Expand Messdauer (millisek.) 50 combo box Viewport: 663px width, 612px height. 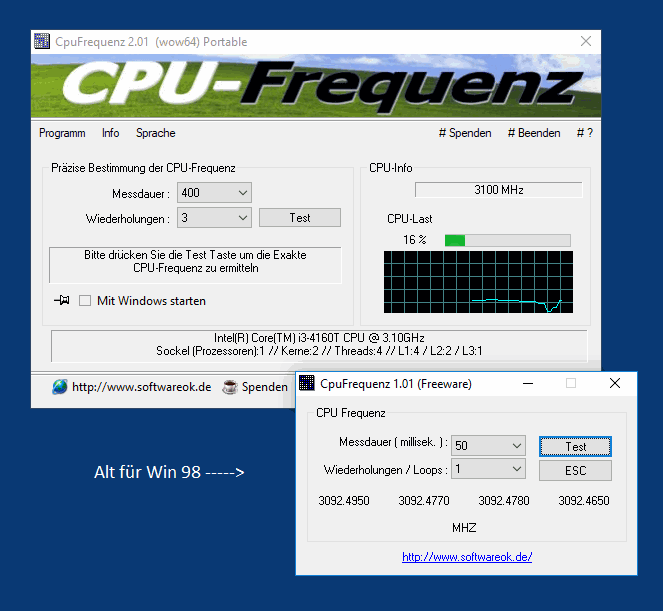tap(488, 446)
